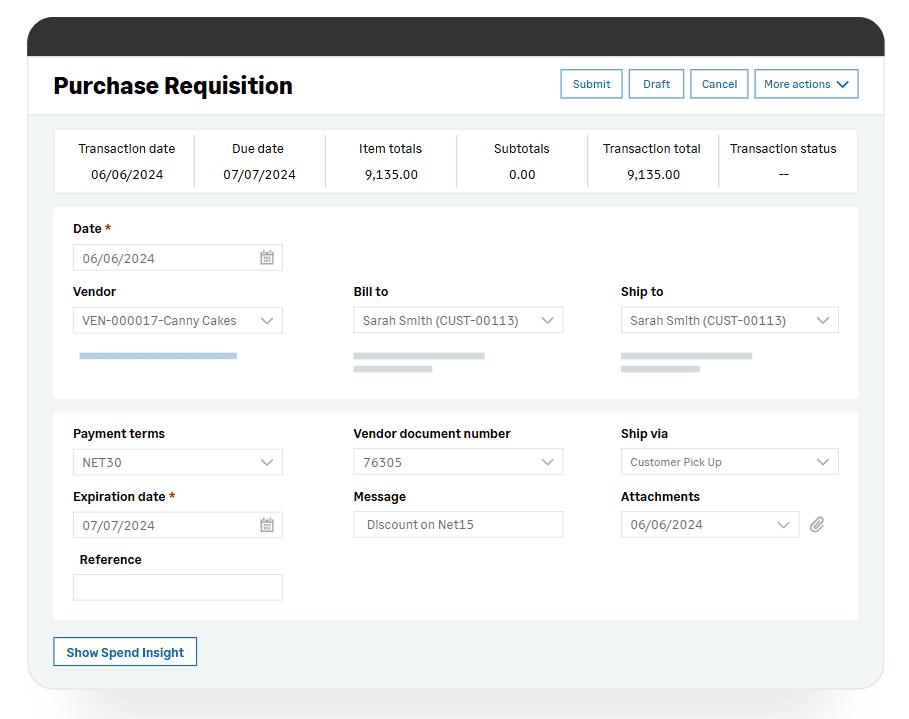Click inside the empty Reference field
Image resolution: width=909 pixels, height=719 pixels.
pyautogui.click(x=177, y=587)
